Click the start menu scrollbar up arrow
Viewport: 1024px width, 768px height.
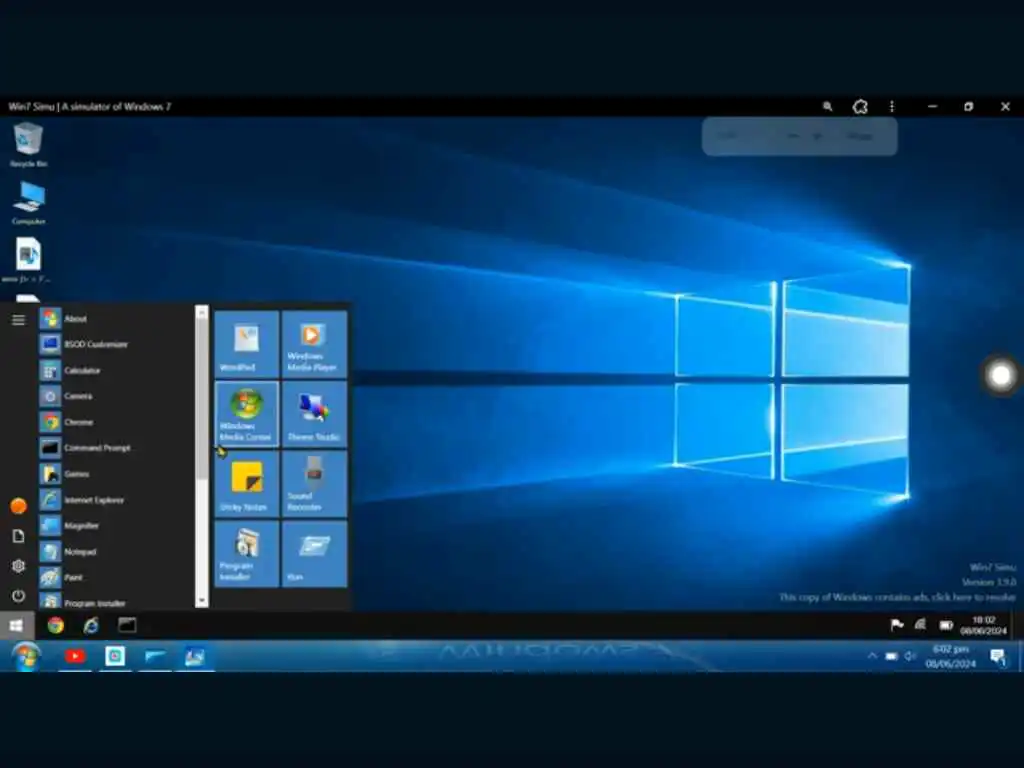(202, 313)
